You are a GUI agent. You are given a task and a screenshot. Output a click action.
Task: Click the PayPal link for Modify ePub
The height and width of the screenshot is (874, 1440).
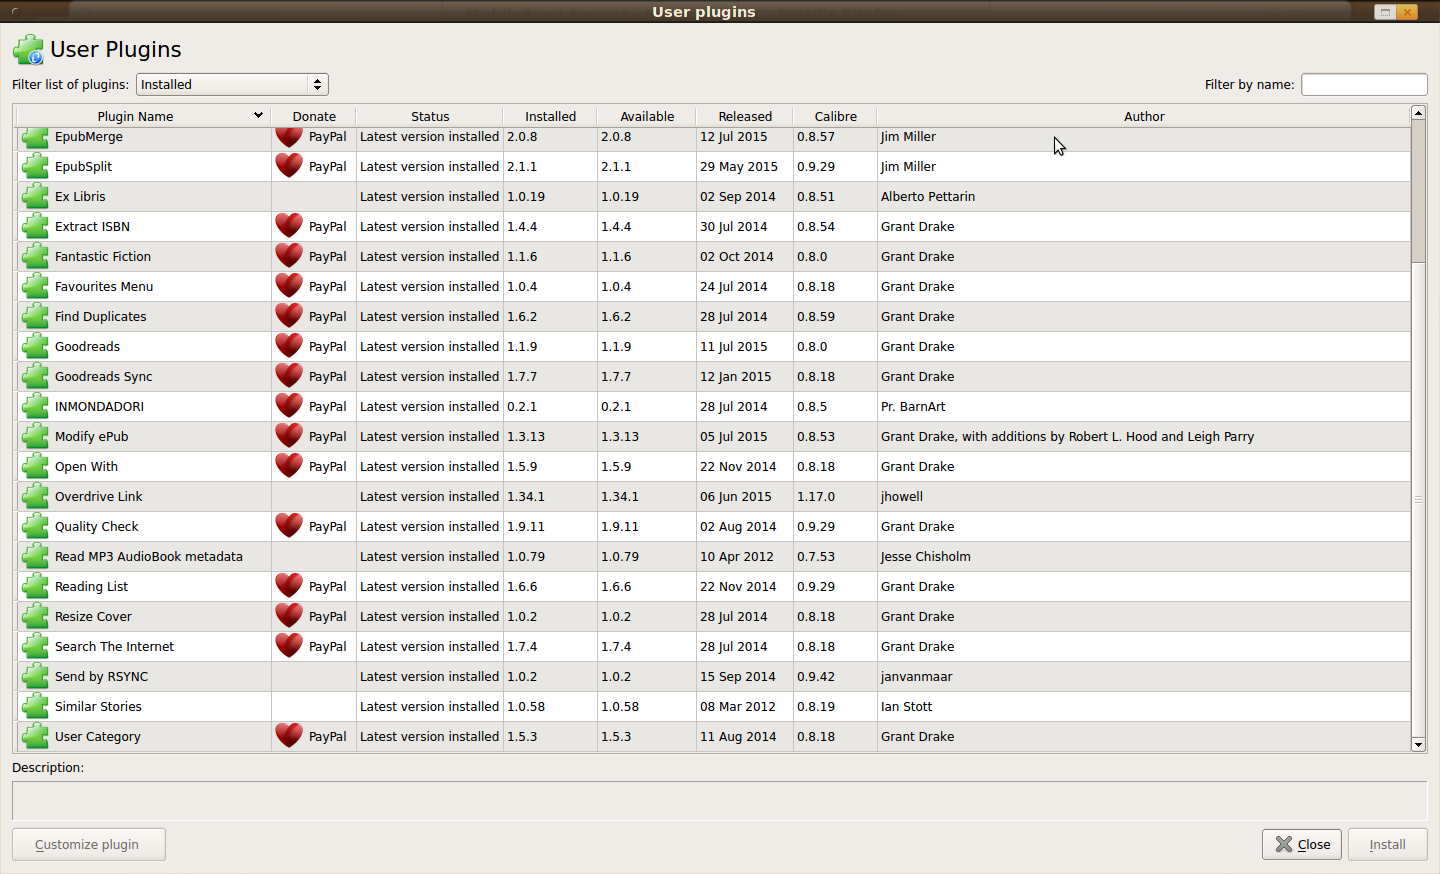[x=327, y=436]
